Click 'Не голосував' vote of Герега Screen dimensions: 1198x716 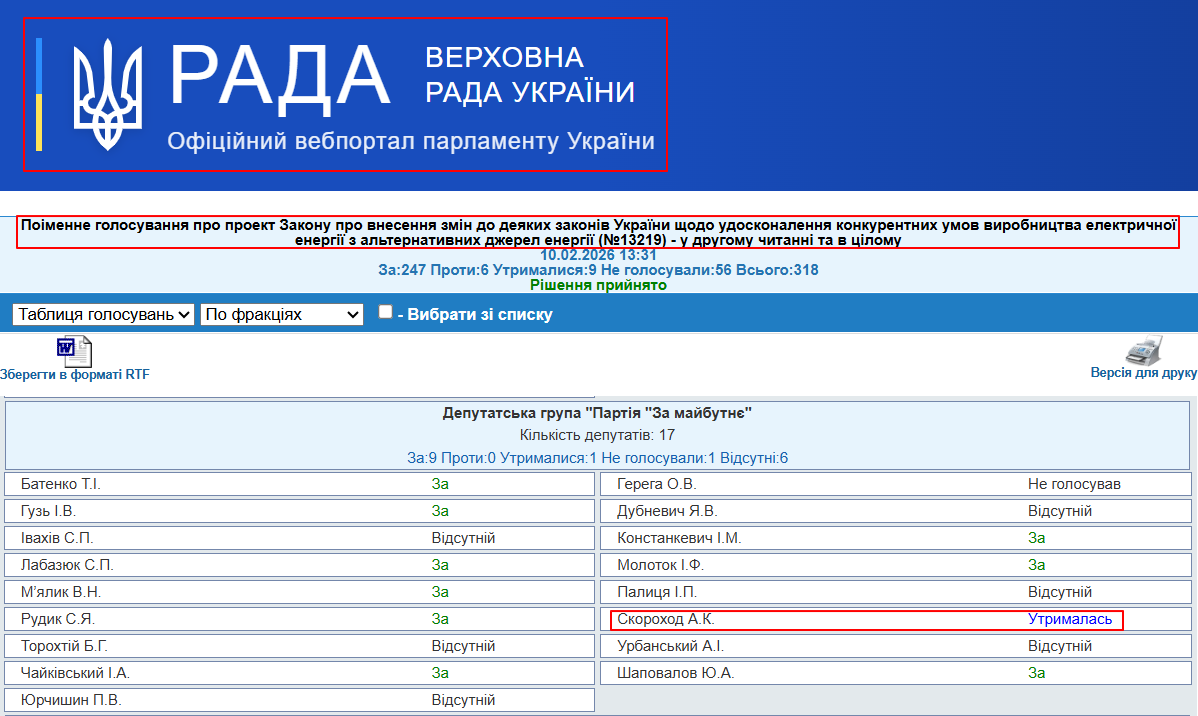[x=1074, y=484]
